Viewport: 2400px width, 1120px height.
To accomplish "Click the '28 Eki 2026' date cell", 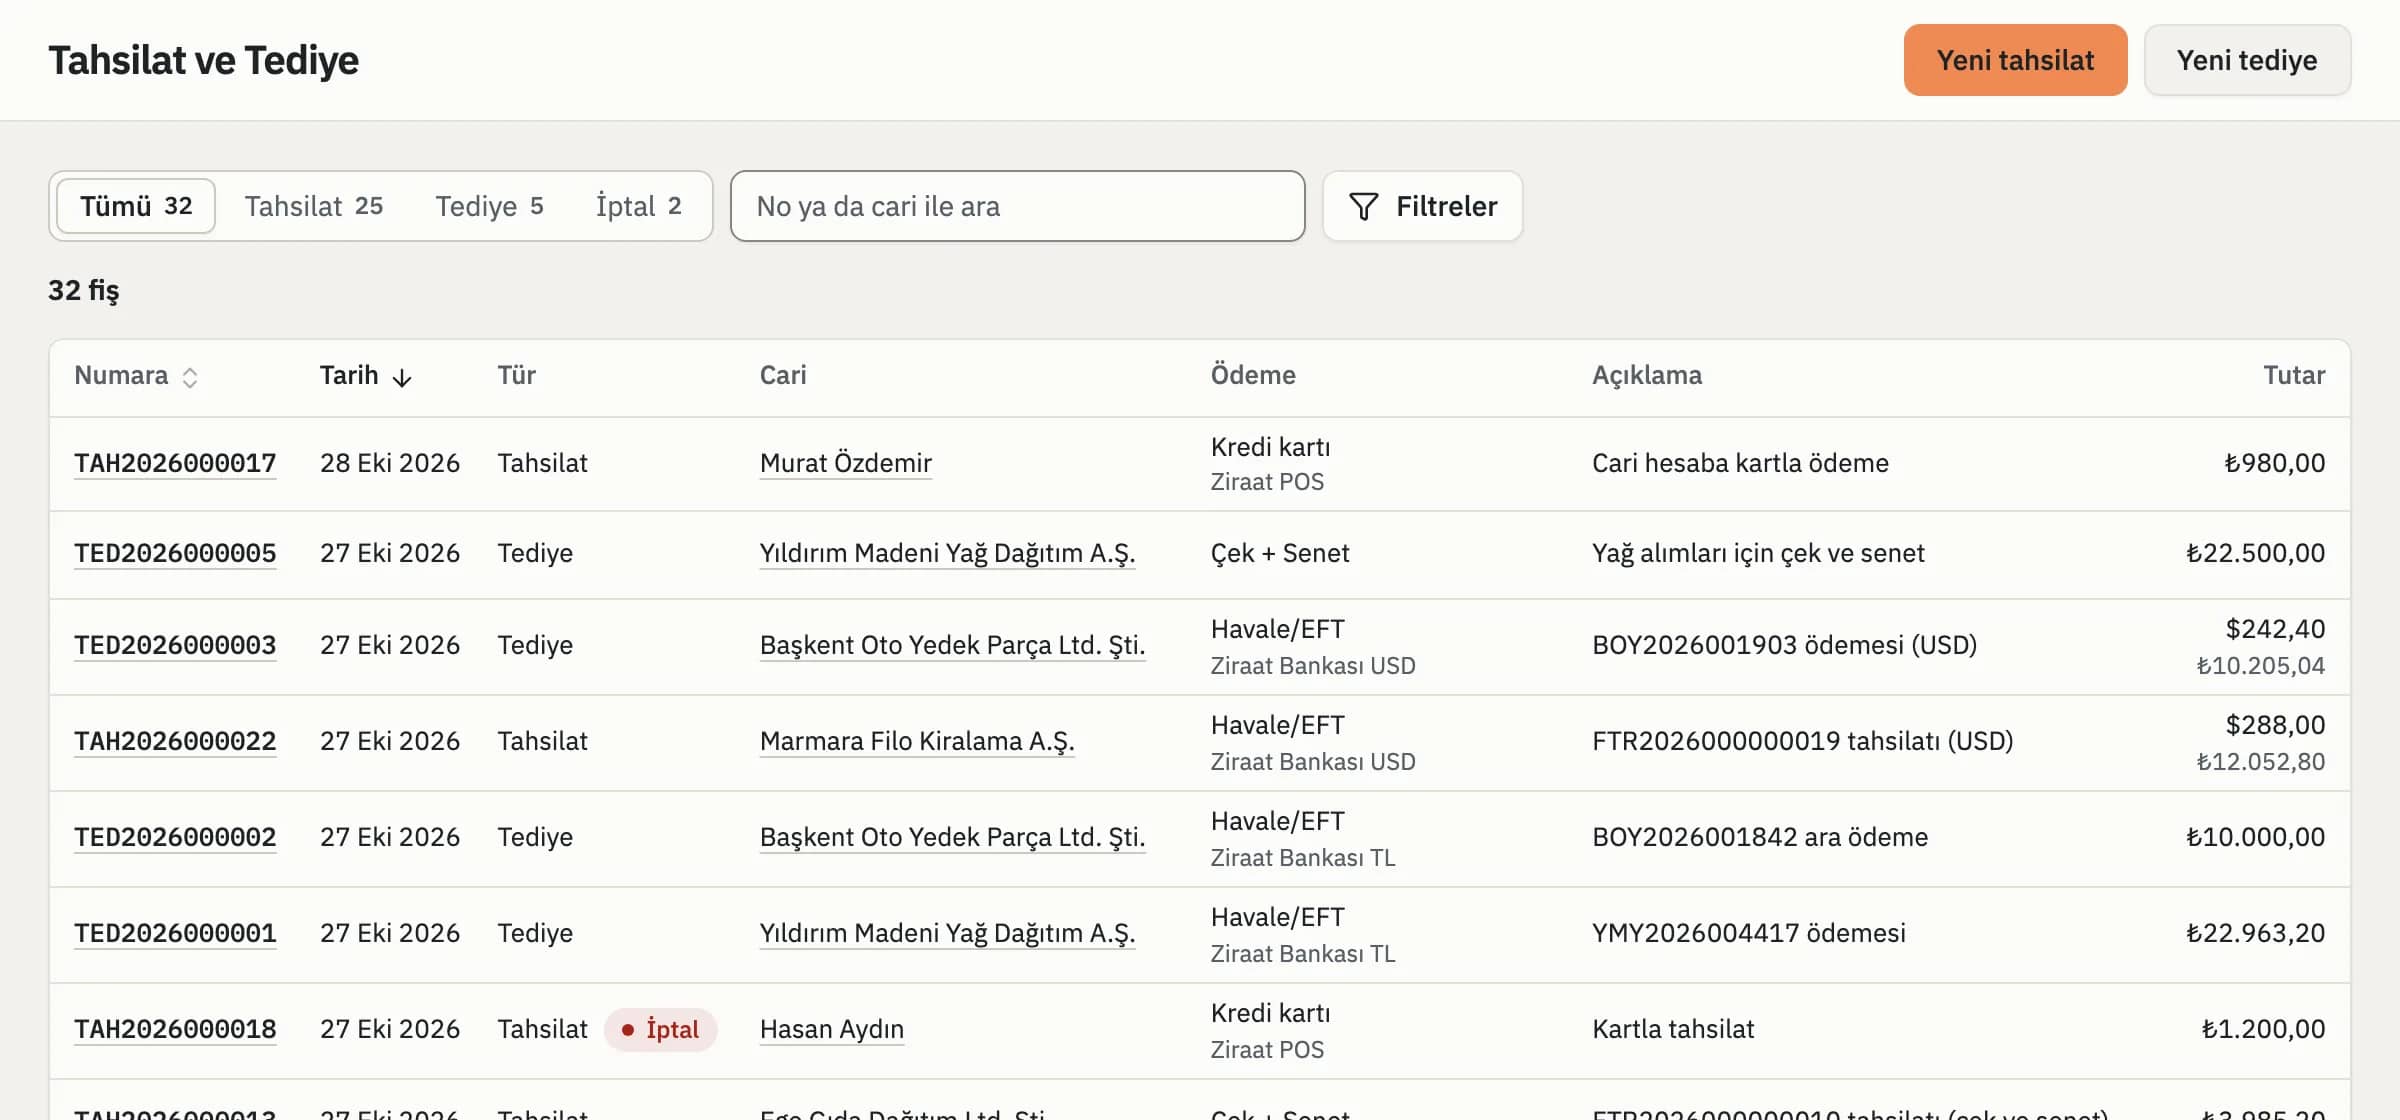I will pos(390,463).
